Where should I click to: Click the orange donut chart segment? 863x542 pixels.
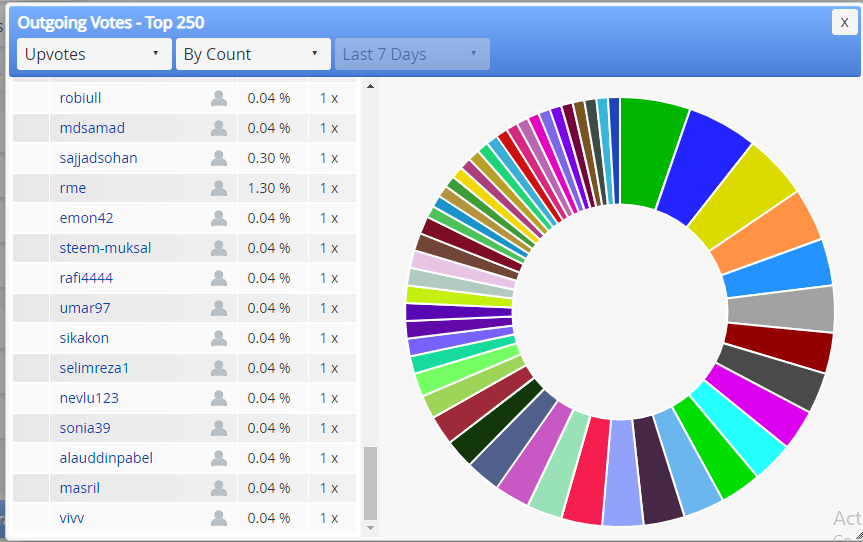766,234
